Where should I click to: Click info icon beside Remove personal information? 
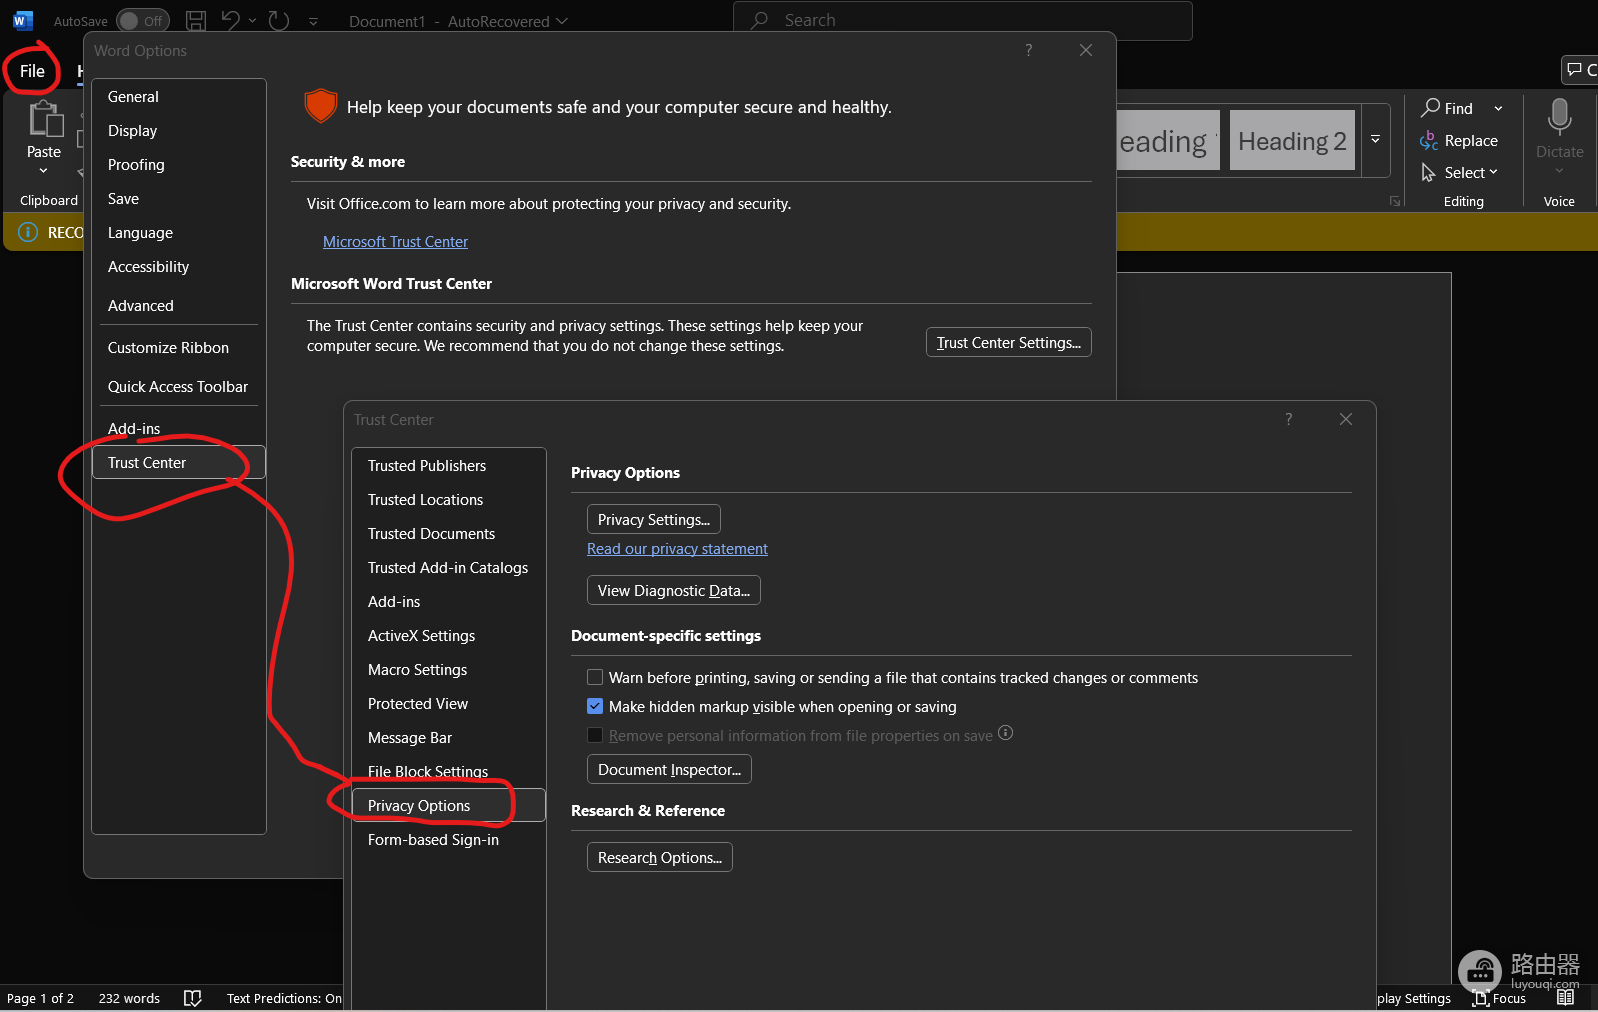(x=1006, y=733)
